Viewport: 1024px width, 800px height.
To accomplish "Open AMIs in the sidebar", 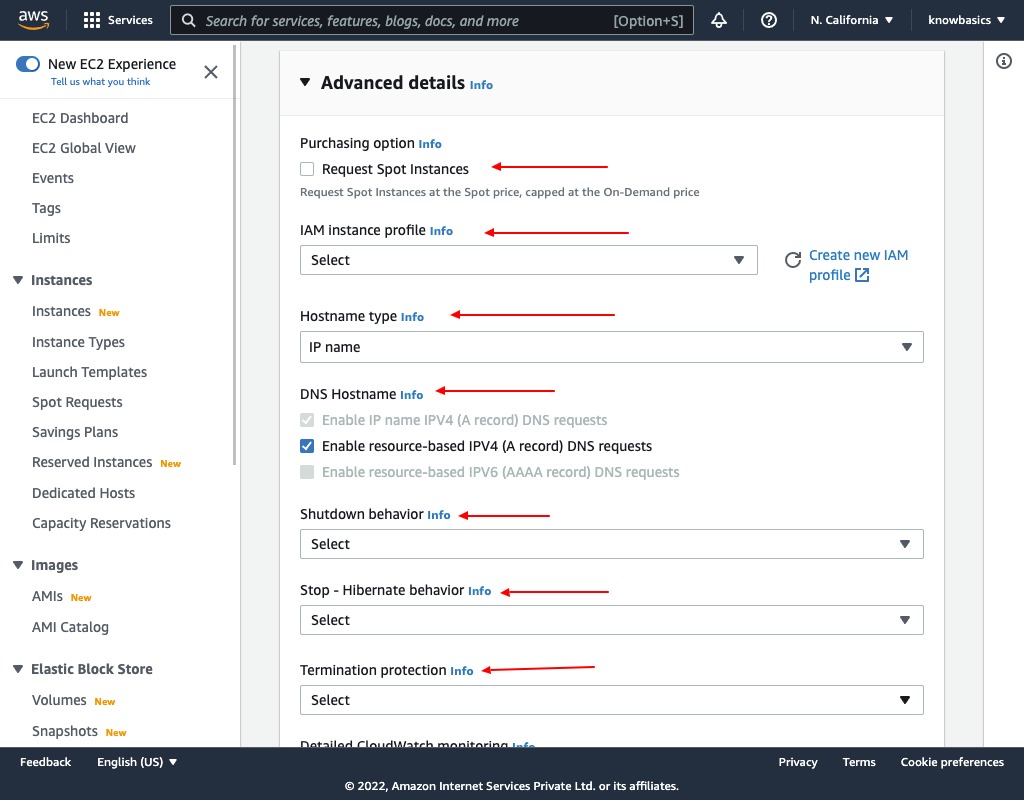I will (47, 596).
